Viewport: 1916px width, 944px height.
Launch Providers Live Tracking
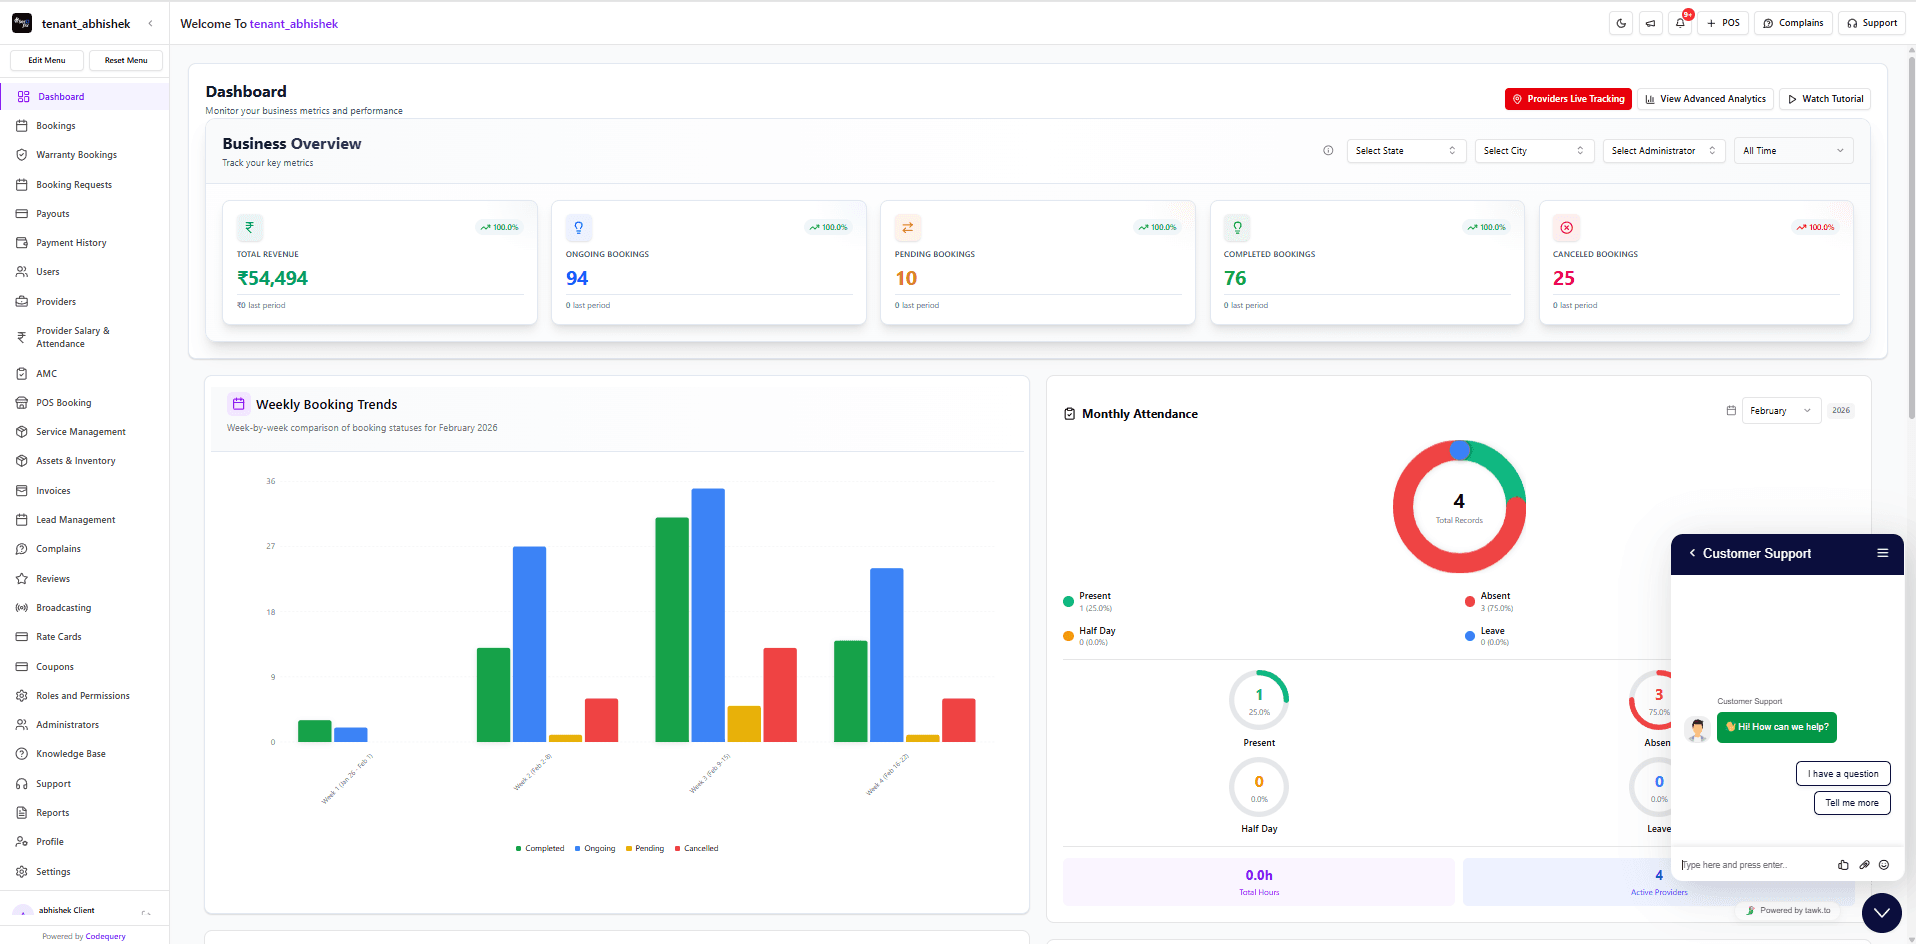click(1567, 99)
